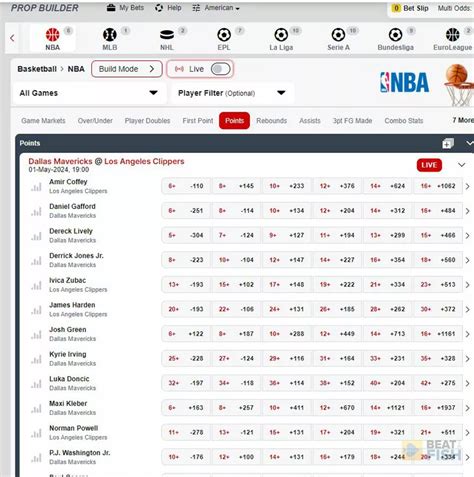The height and width of the screenshot is (477, 474).
Task: Go to previous sports with left arrow
Action: coord(12,38)
